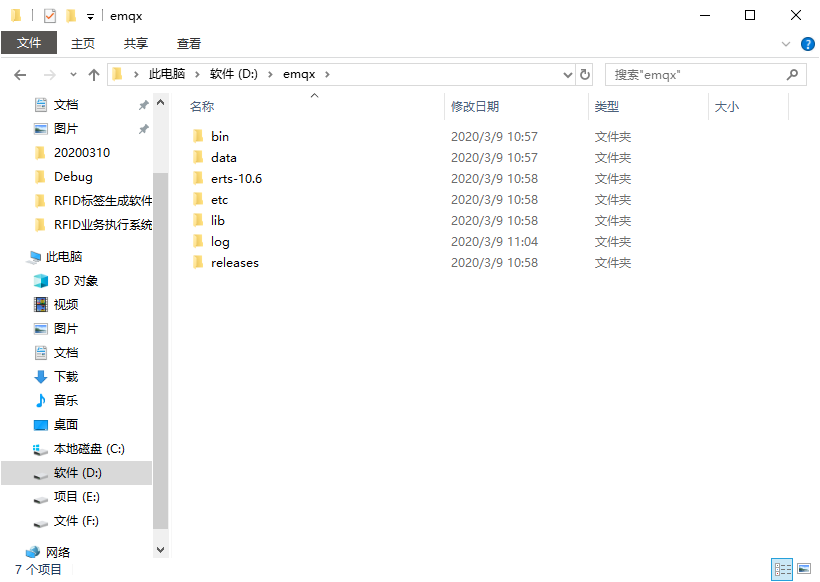The width and height of the screenshot is (820, 582).
Task: Expand the 此电脑 breadcrumb chevron
Action: tap(197, 75)
